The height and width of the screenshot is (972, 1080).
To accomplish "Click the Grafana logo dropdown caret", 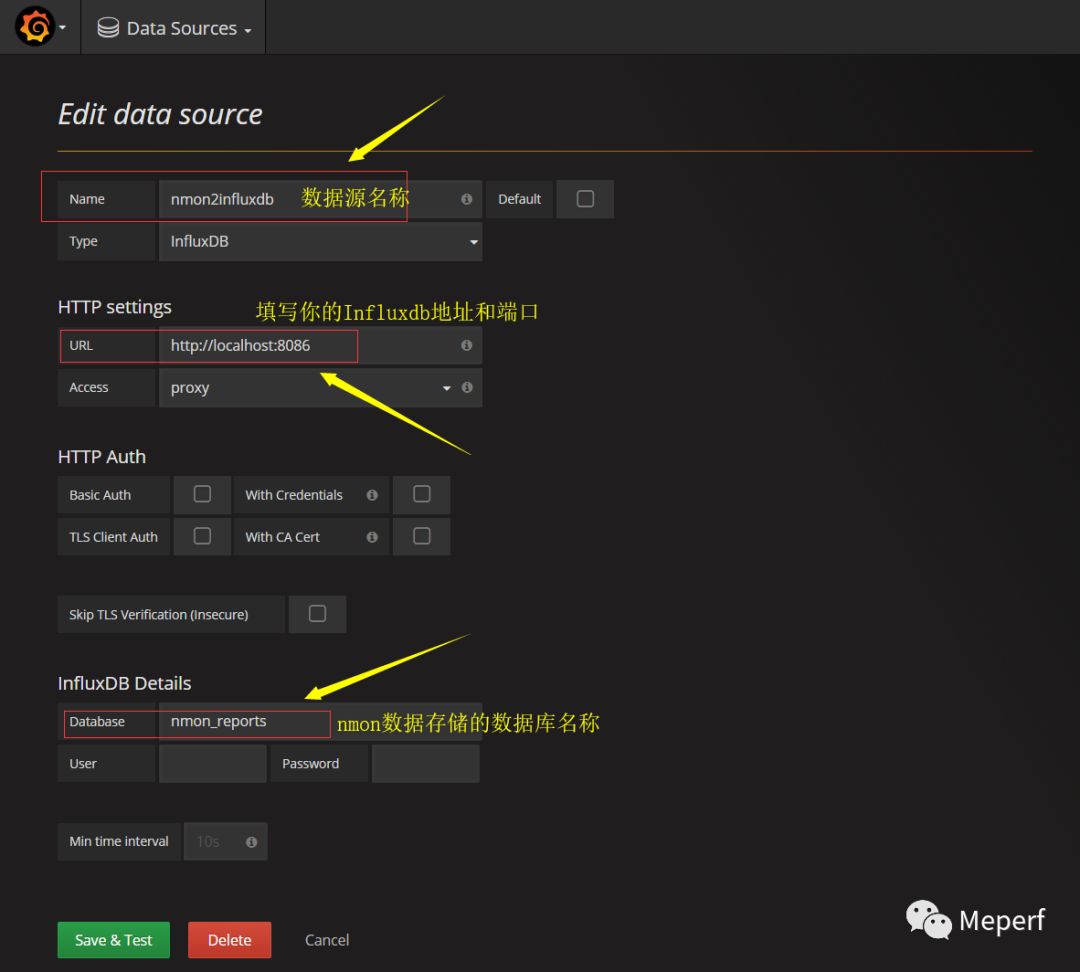I will point(63,28).
